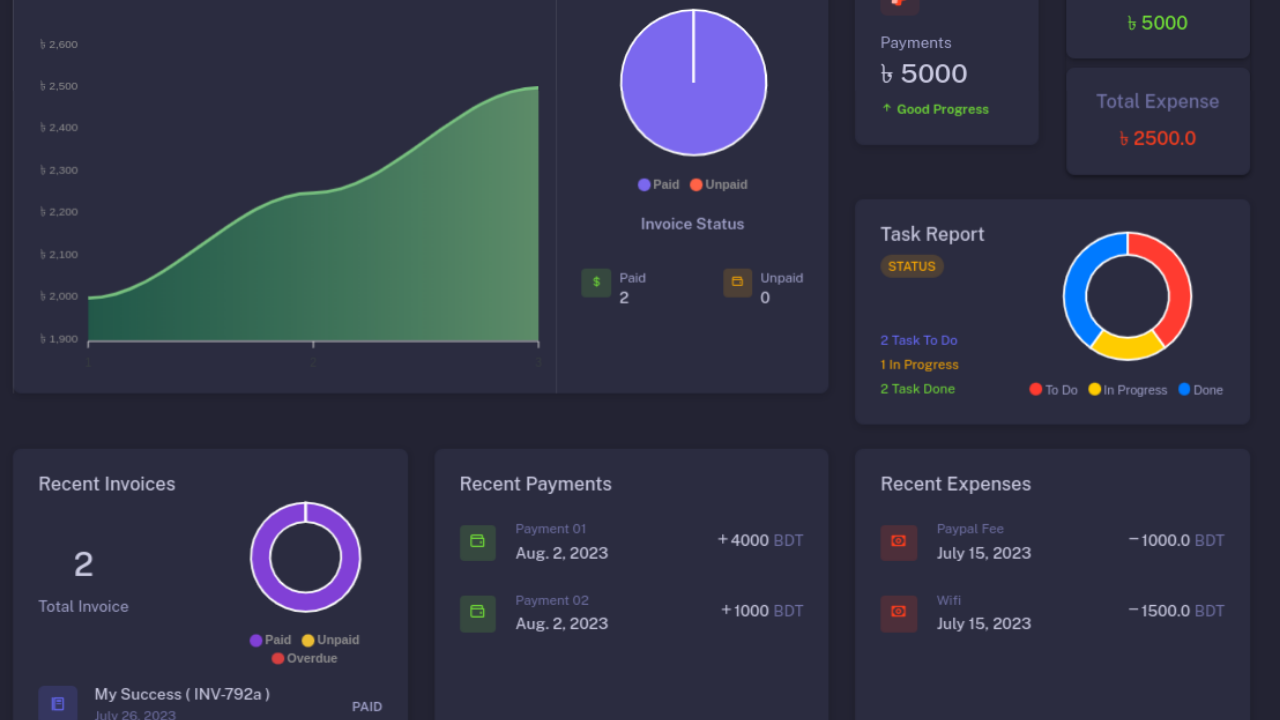
Task: Click the PAID label on the My Success invoice
Action: tap(367, 706)
